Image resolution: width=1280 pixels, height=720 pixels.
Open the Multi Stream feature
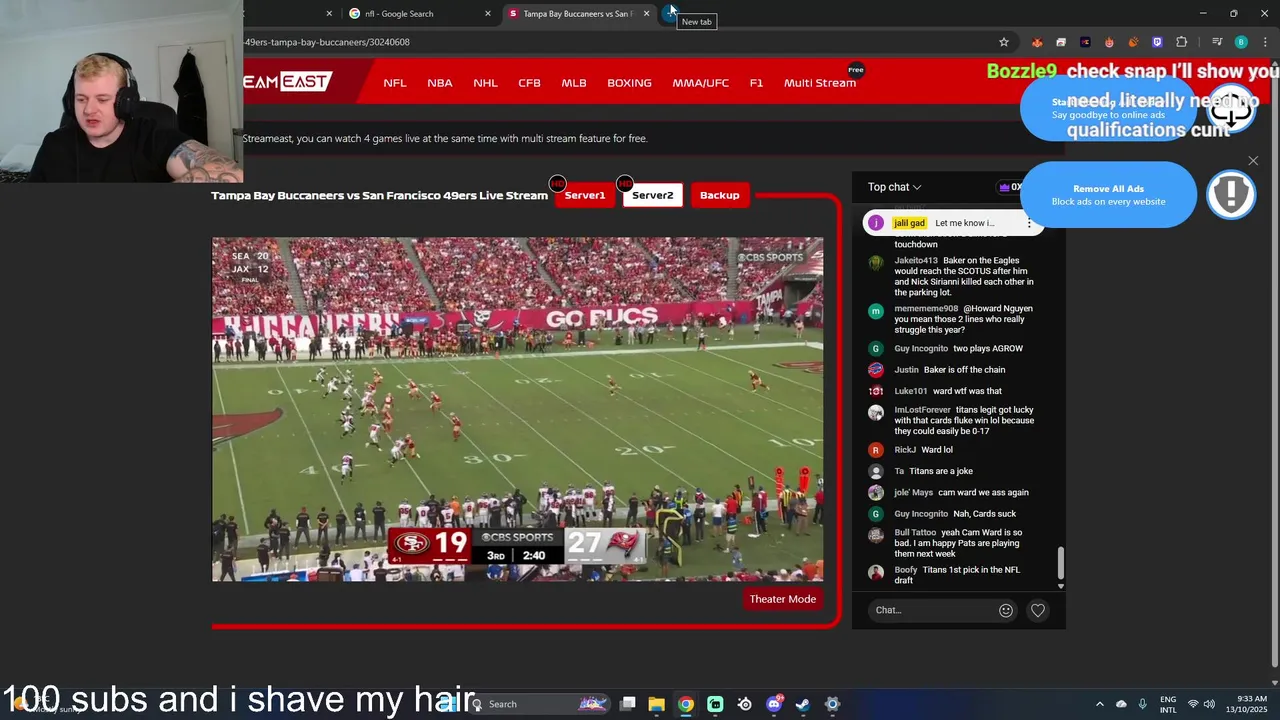pos(820,83)
